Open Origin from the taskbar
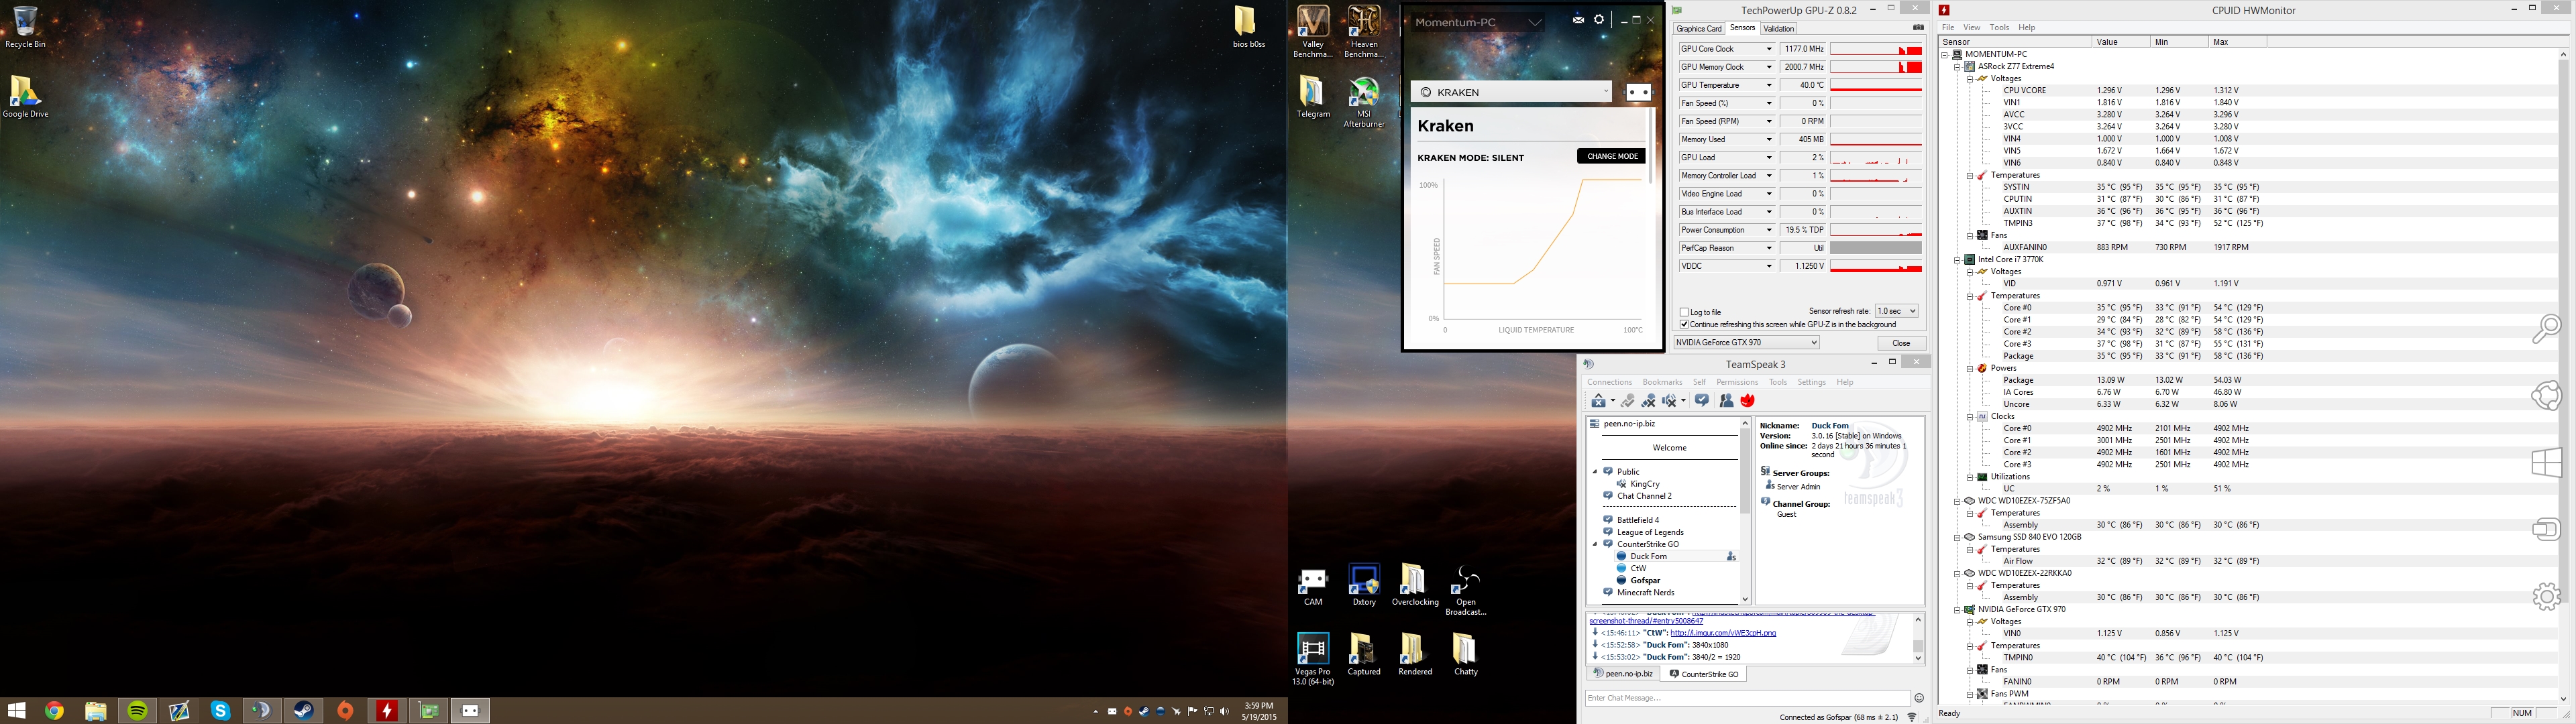This screenshot has width=2576, height=724. tap(345, 711)
